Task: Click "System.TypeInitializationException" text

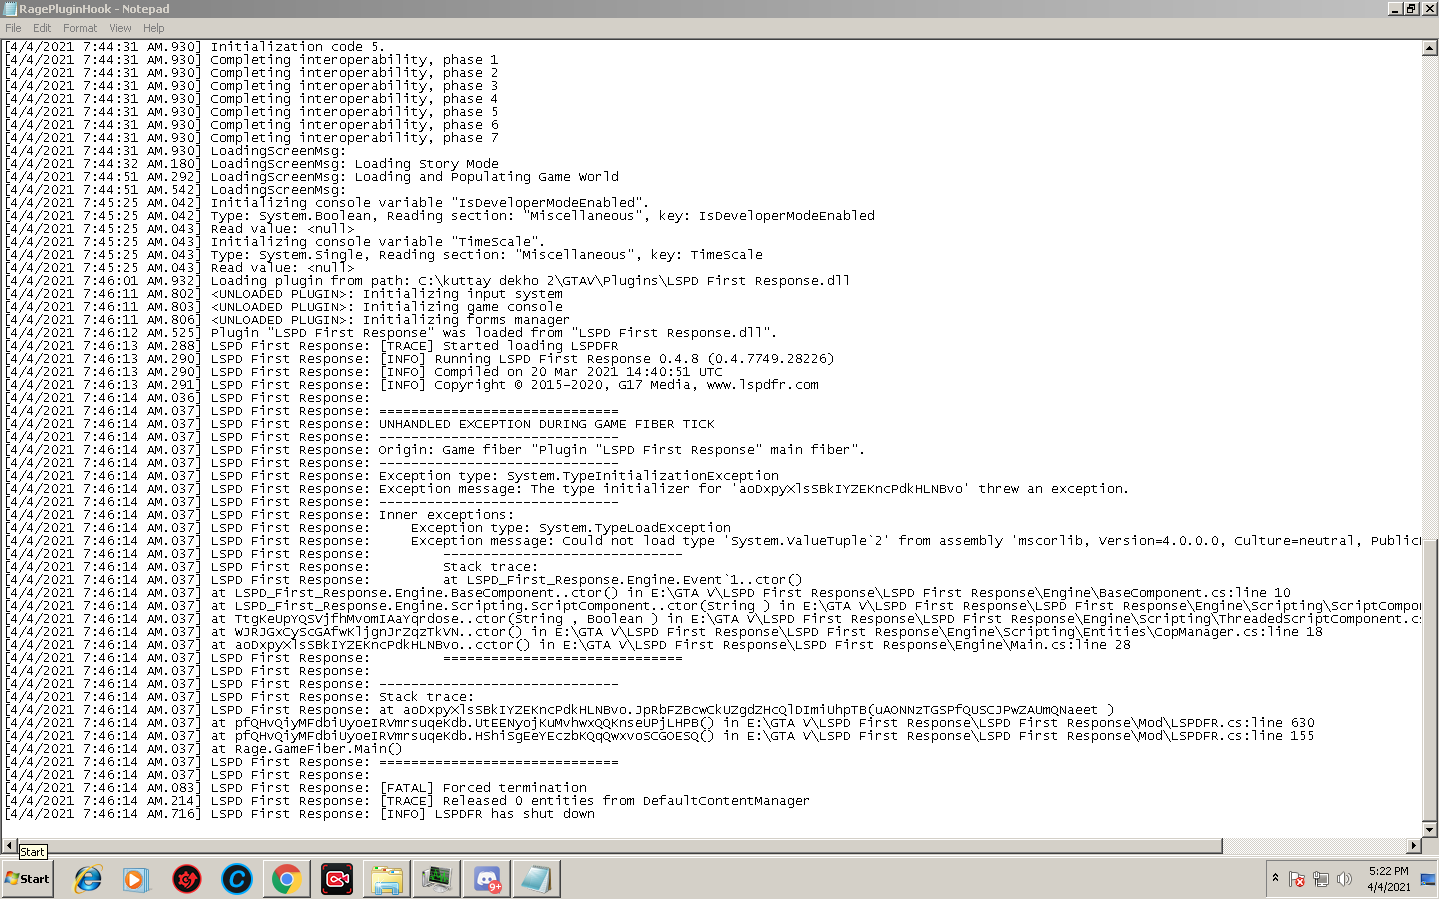Action: coord(643,476)
